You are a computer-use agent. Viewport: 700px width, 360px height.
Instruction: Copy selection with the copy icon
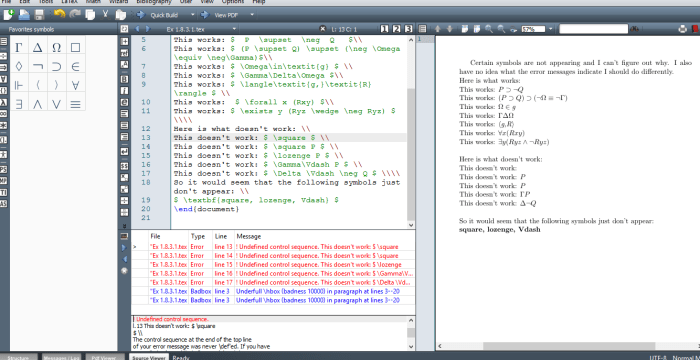pyautogui.click(x=90, y=15)
